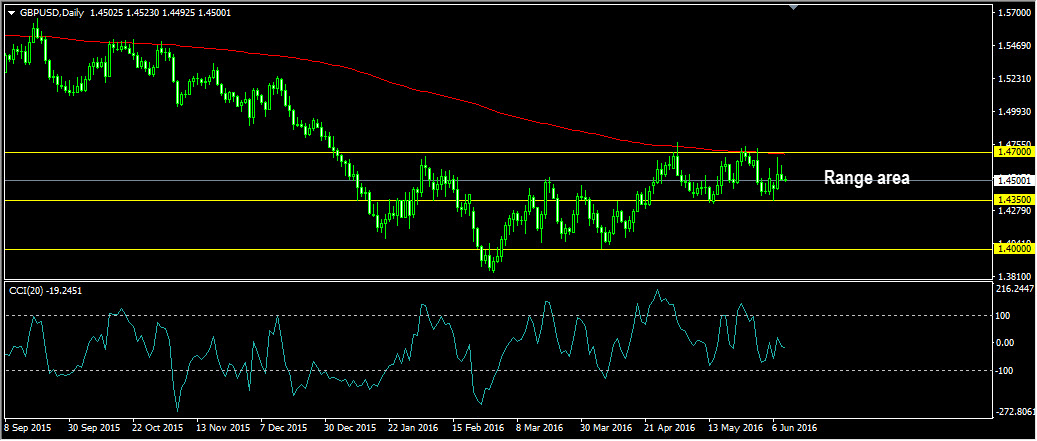Screen dimensions: 1037x441
Task: Click the 21 Apr 2016 date label
Action: 670,427
